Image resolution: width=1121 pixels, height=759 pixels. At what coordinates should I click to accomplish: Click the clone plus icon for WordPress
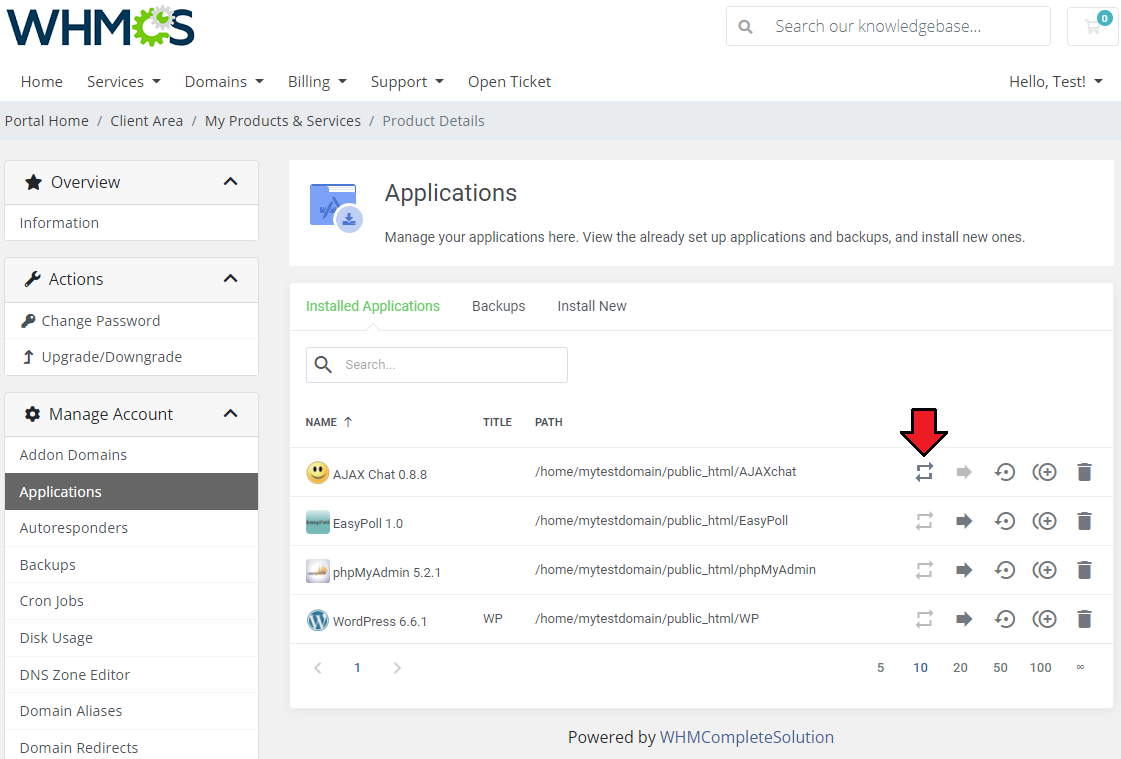point(1045,619)
